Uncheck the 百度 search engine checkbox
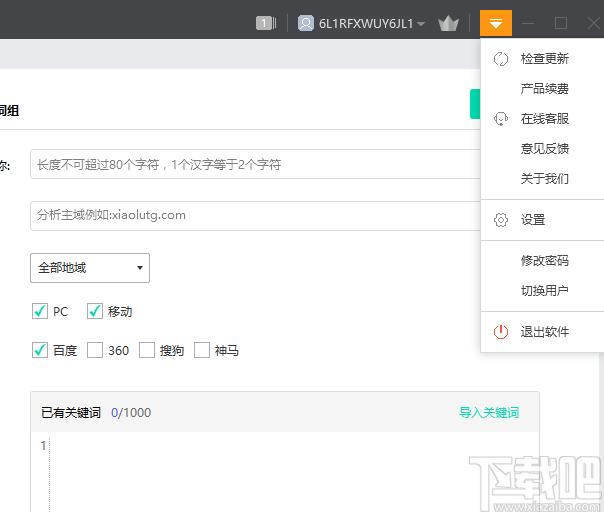 point(40,350)
